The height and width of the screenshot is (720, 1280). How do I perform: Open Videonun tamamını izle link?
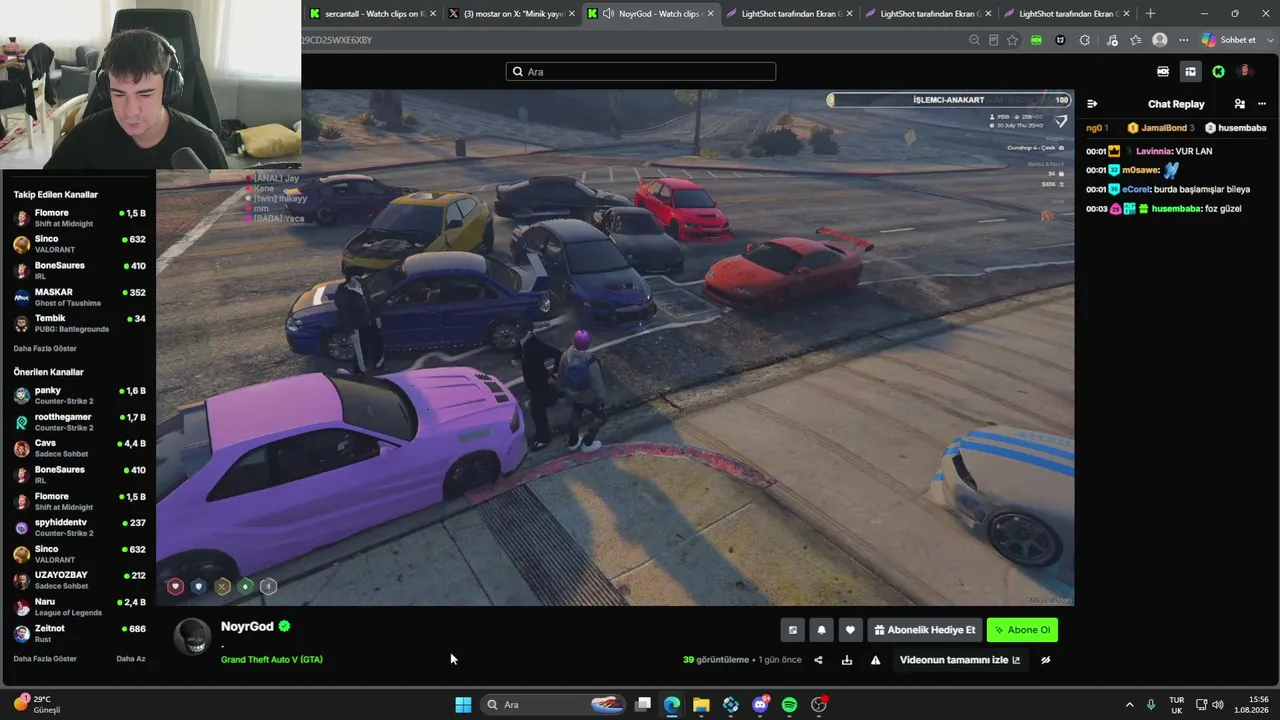pos(960,660)
